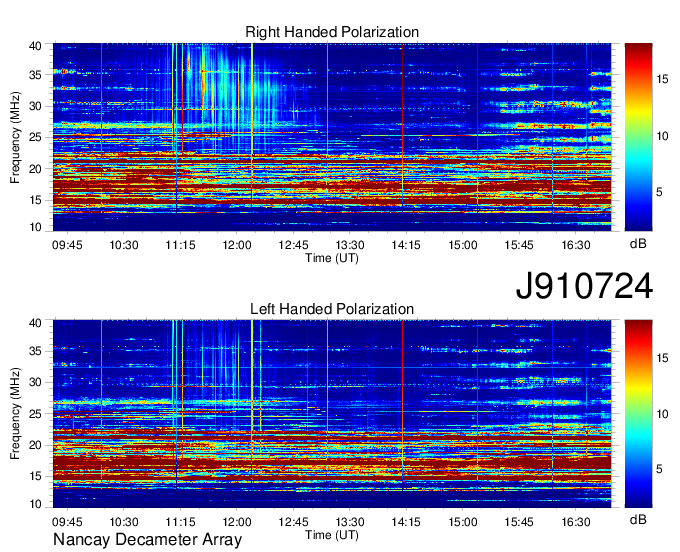Click the 10 MHz tick of Right Handed plot

pyautogui.click(x=36, y=227)
